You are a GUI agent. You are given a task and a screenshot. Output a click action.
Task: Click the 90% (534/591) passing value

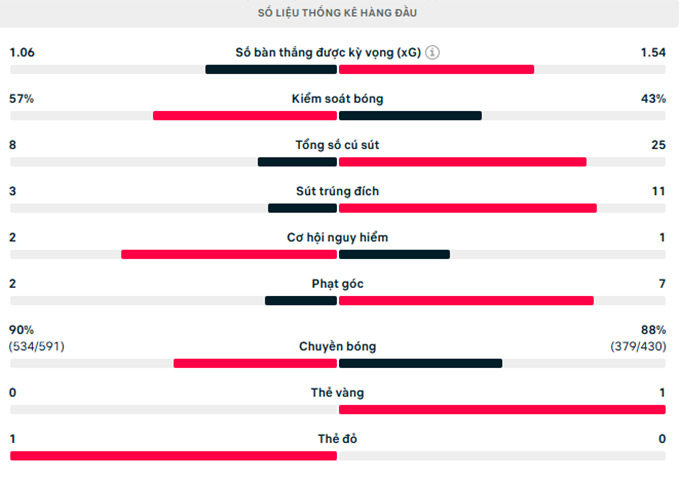coord(37,338)
